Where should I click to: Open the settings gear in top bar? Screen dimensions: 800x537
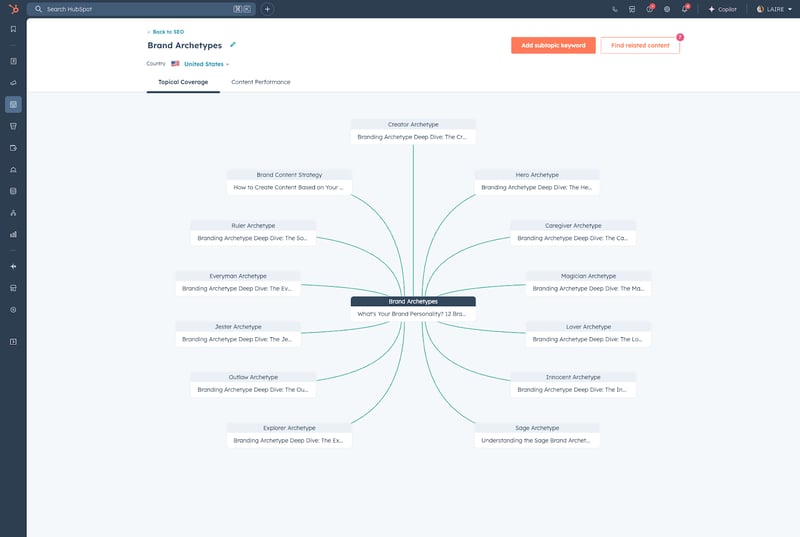click(667, 9)
